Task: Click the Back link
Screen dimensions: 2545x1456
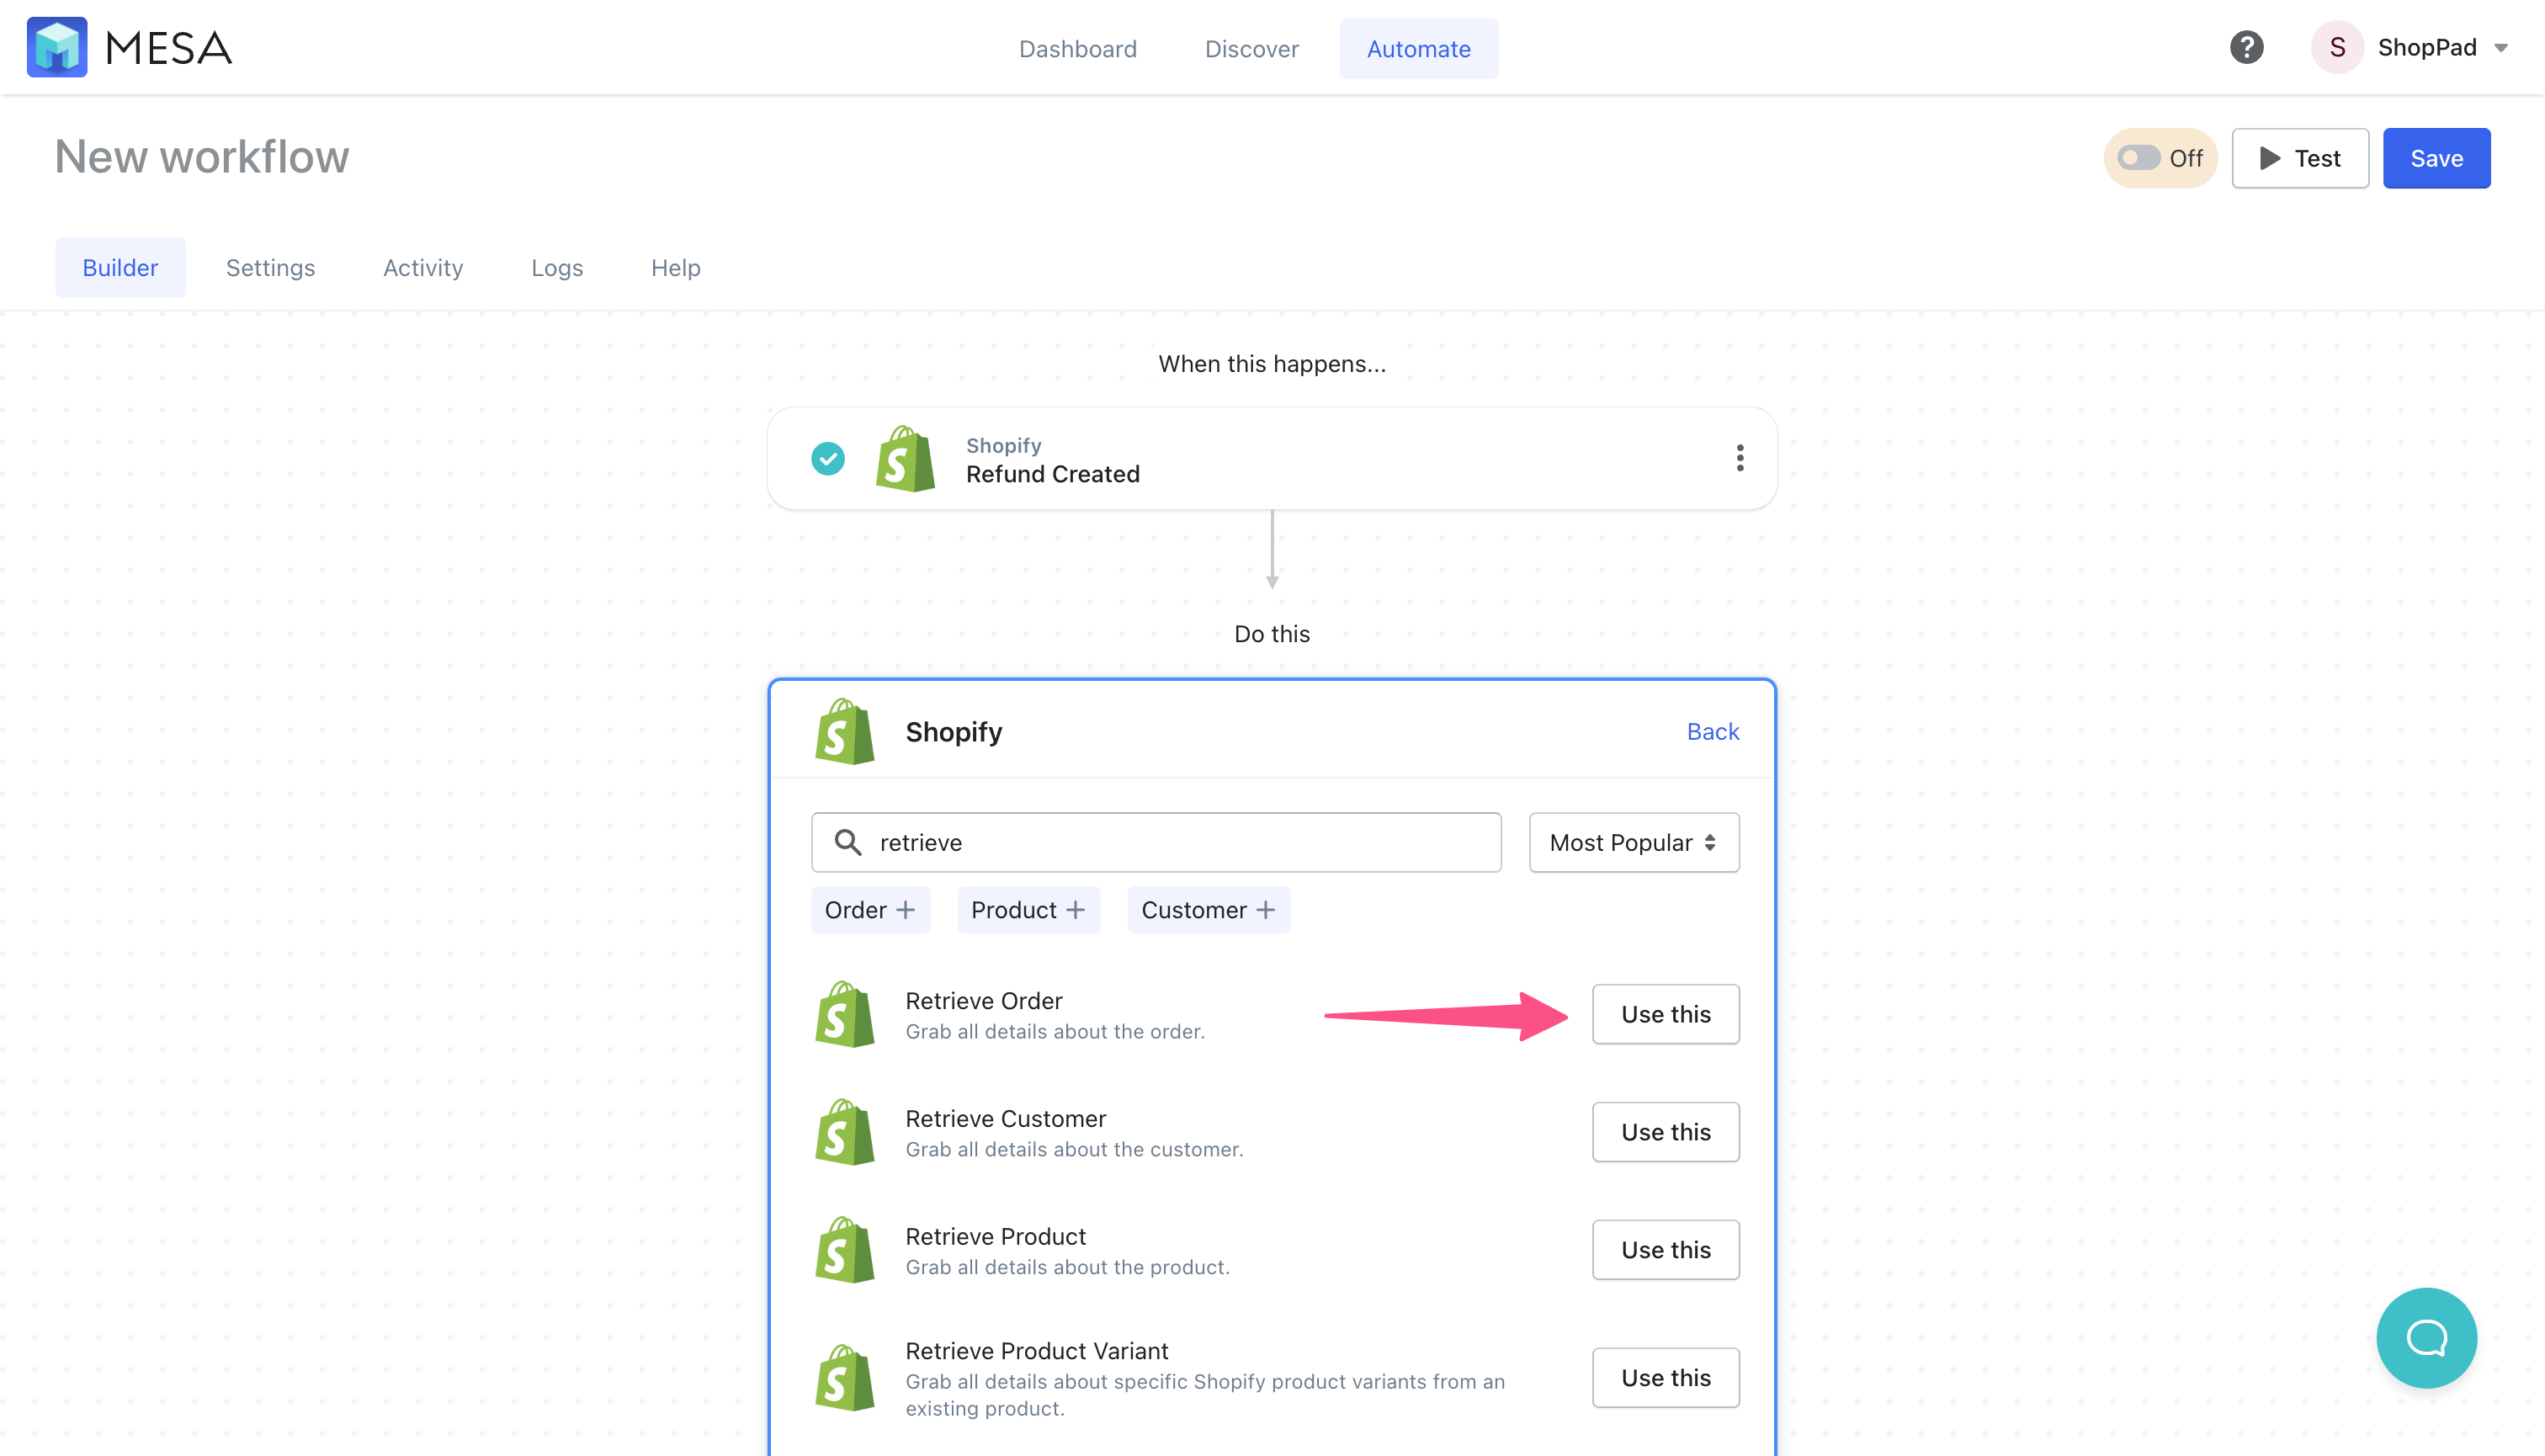Action: pyautogui.click(x=1712, y=731)
